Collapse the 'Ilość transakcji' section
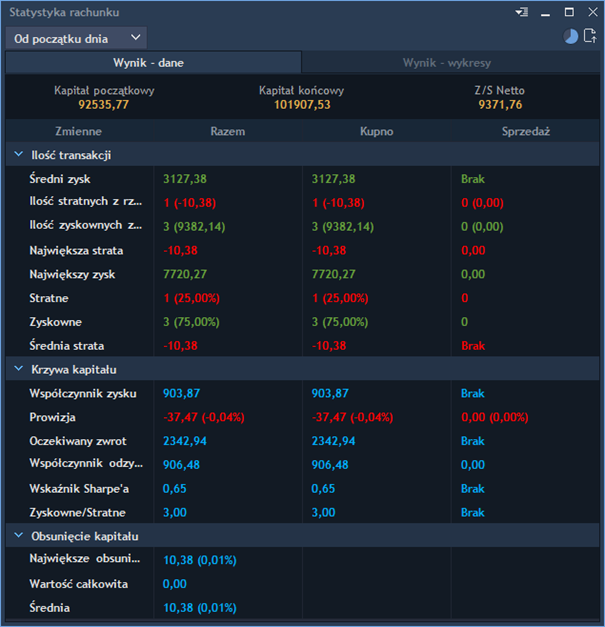The height and width of the screenshot is (627, 605). 17,155
